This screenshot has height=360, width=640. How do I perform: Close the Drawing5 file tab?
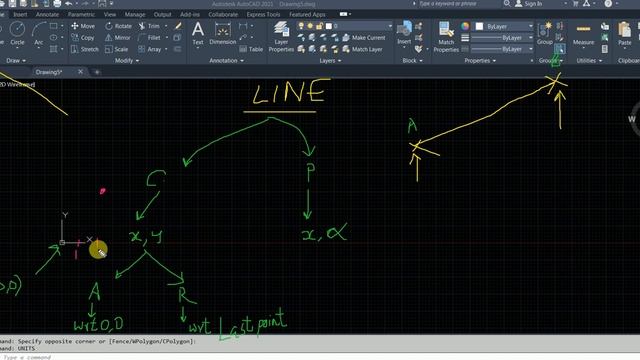click(x=80, y=72)
